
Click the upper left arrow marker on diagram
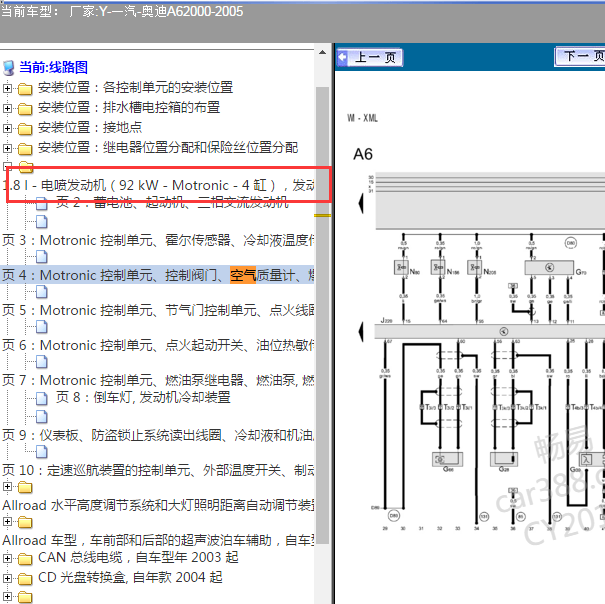click(361, 203)
